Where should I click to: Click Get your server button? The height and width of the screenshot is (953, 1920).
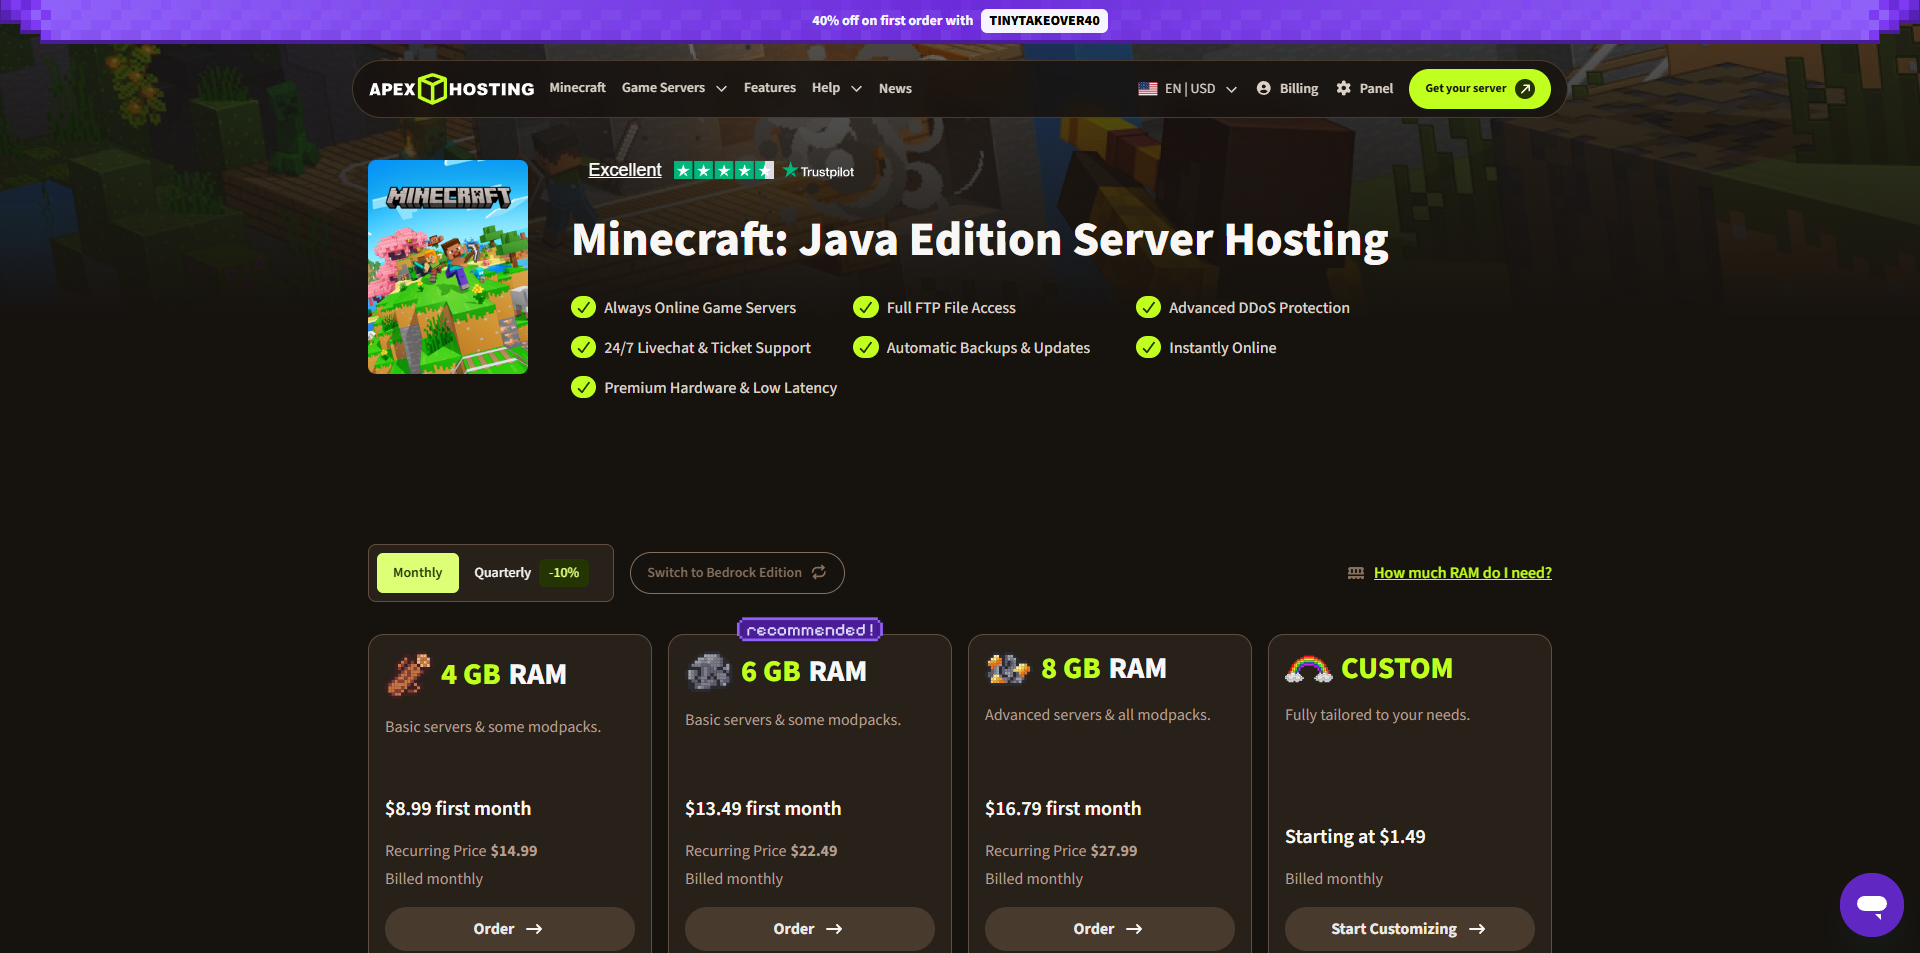1480,89
